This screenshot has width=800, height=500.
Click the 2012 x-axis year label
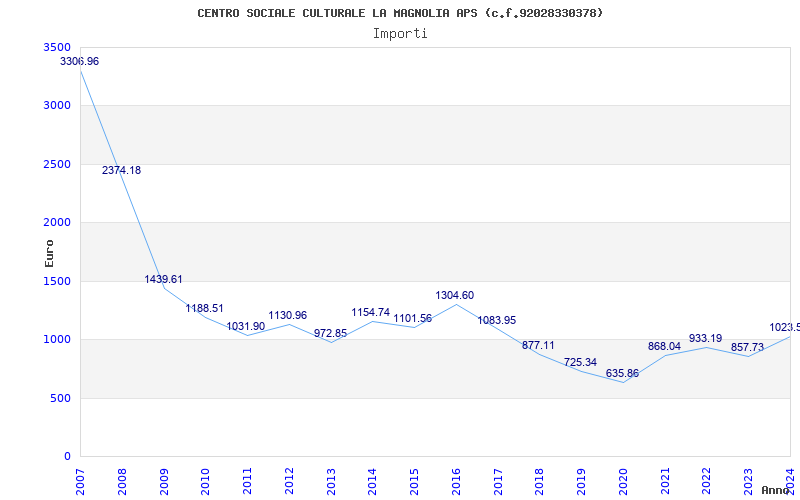289,482
